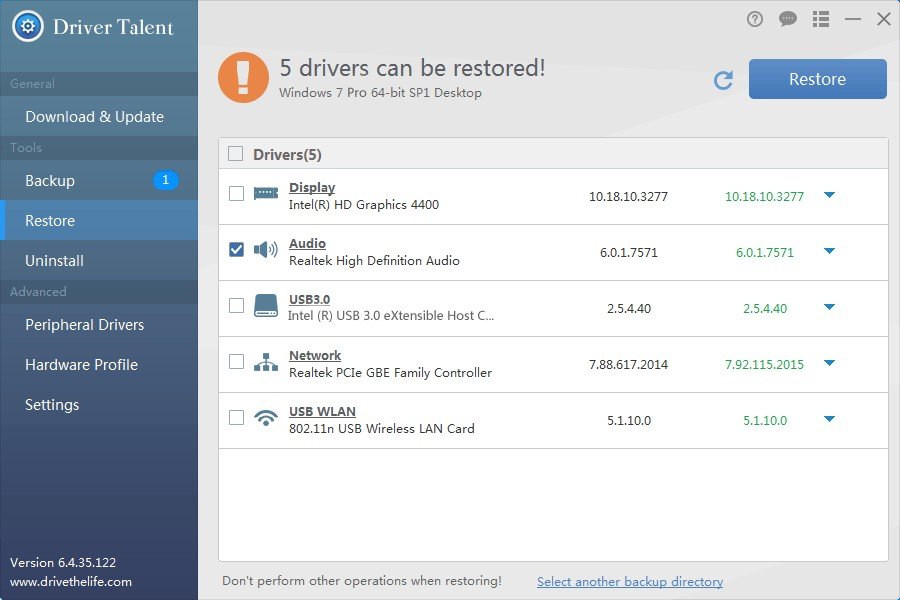This screenshot has width=900, height=600.
Task: Open the Network driver link
Action: pyautogui.click(x=315, y=355)
